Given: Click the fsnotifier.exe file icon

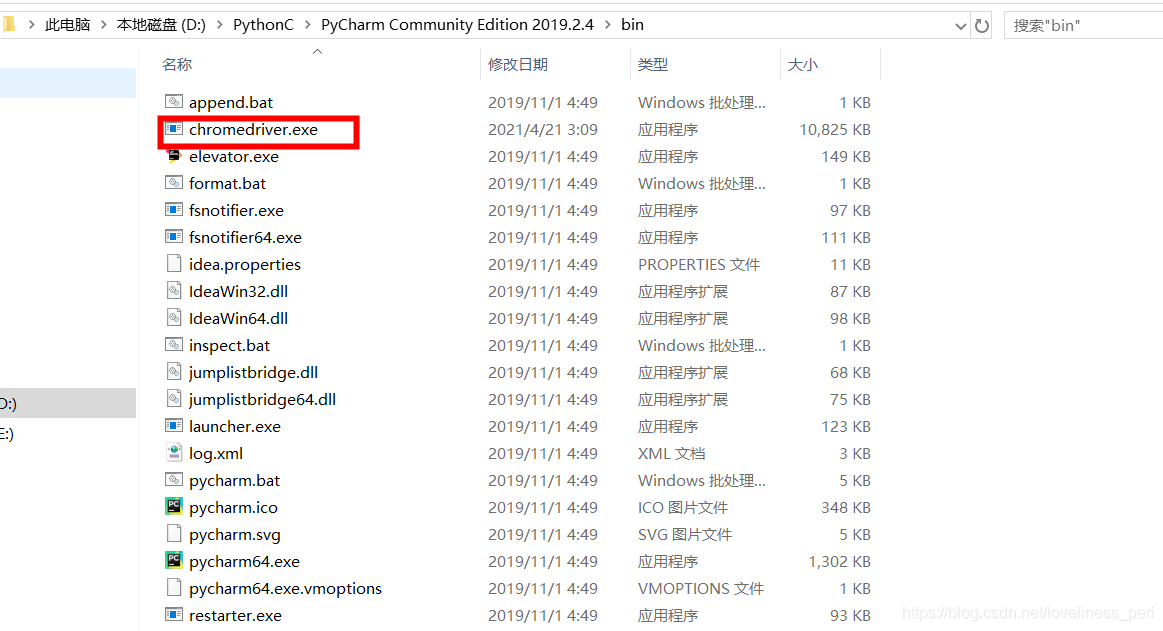Looking at the screenshot, I should tap(174, 210).
